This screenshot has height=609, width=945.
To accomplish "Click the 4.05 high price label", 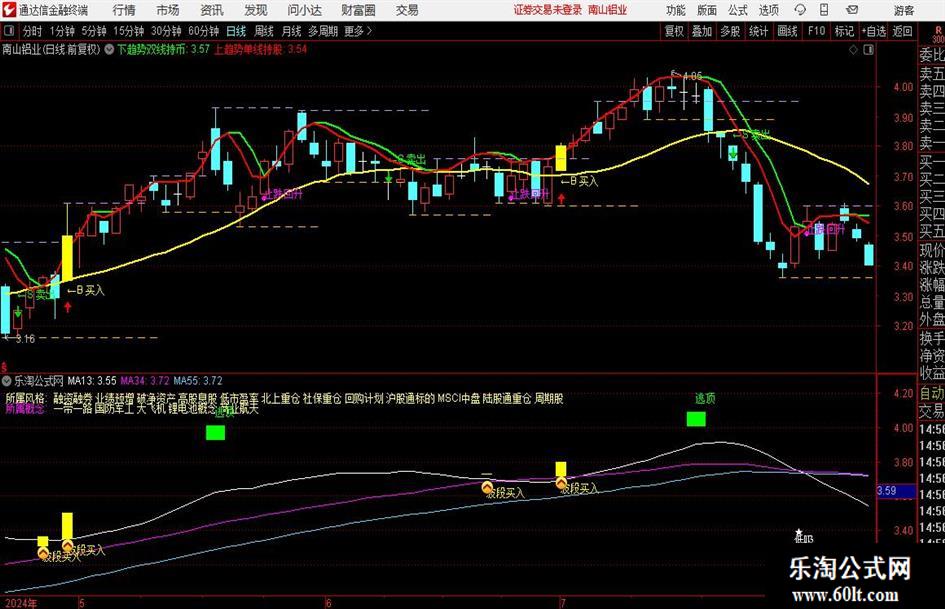I will click(x=692, y=77).
